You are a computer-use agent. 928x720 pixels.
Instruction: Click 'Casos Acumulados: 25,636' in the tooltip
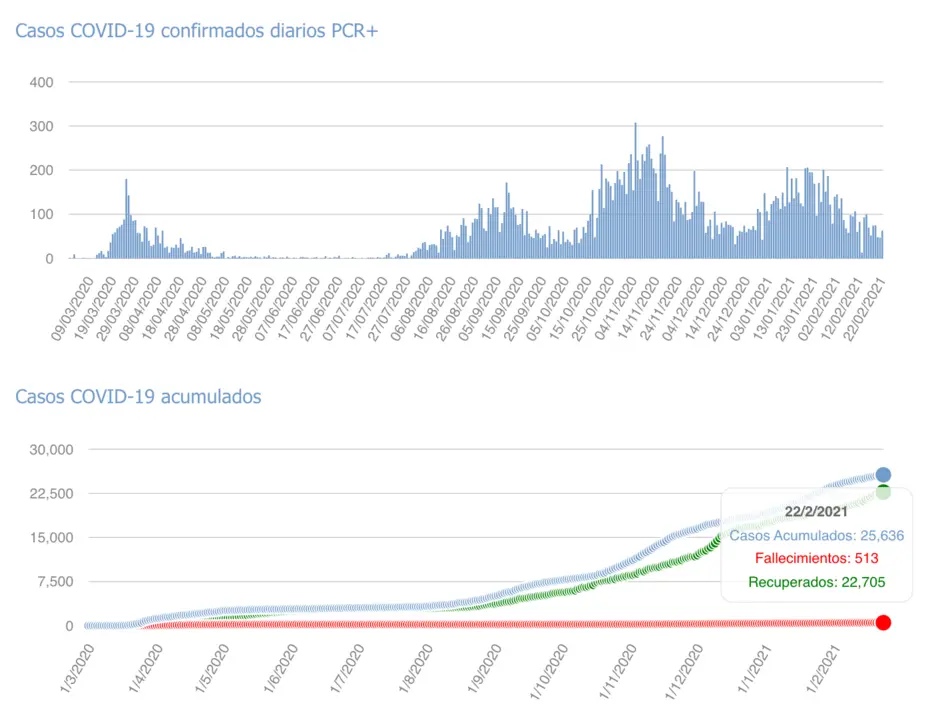(816, 535)
